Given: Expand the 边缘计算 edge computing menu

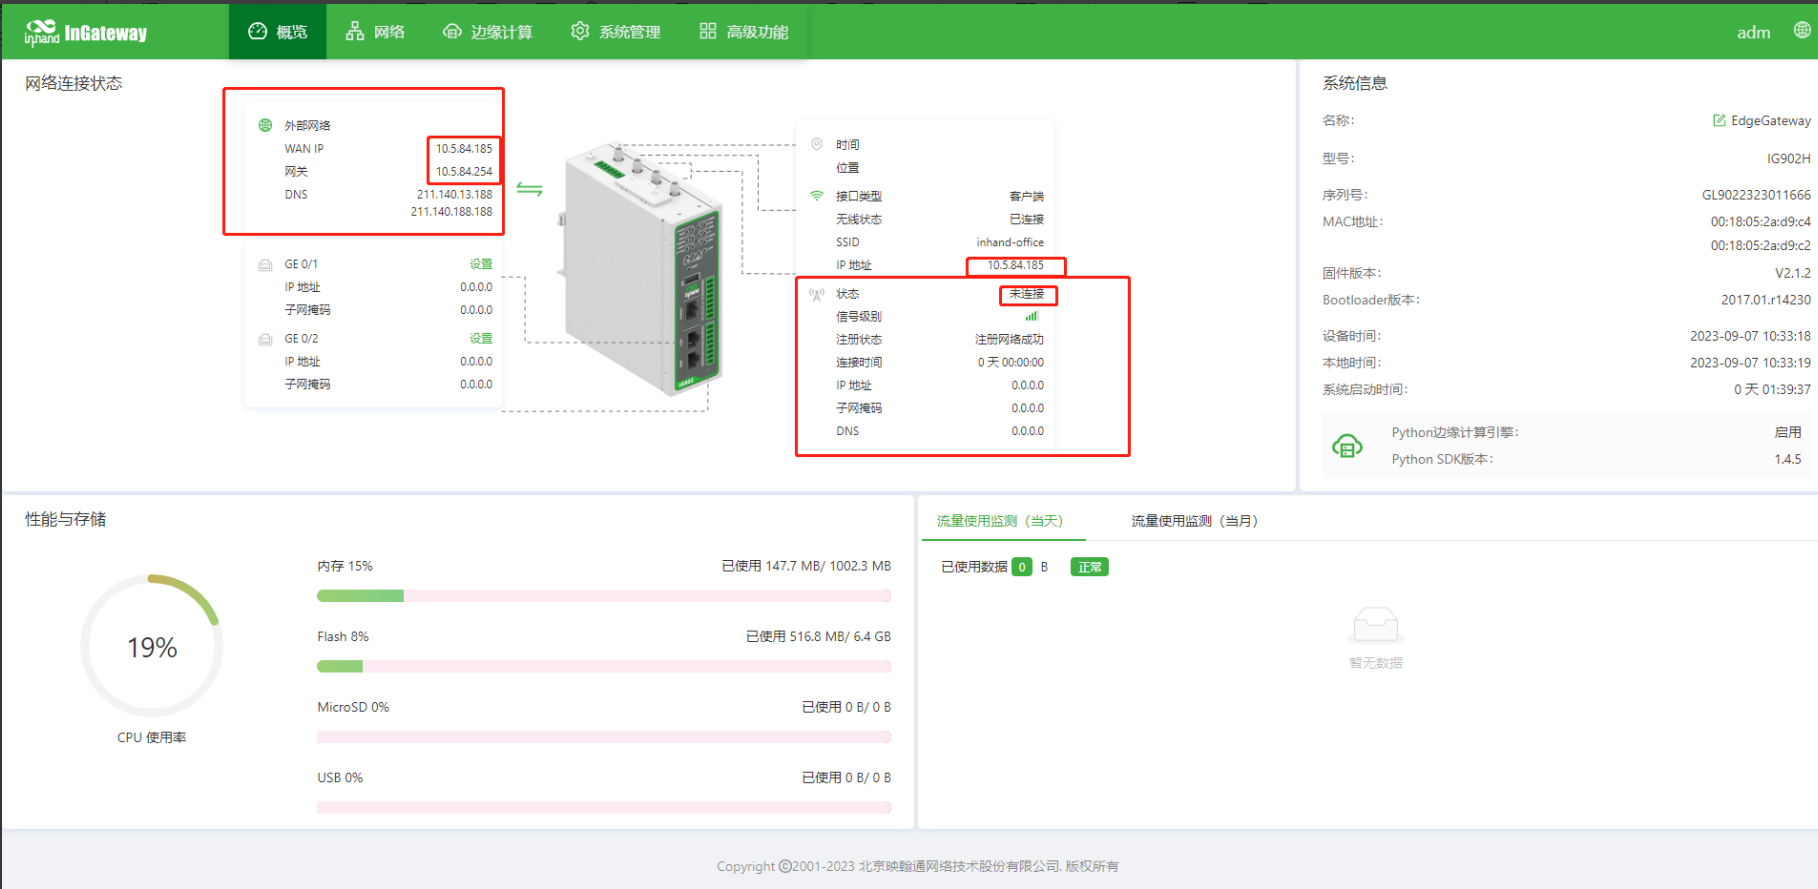Looking at the screenshot, I should [x=488, y=32].
